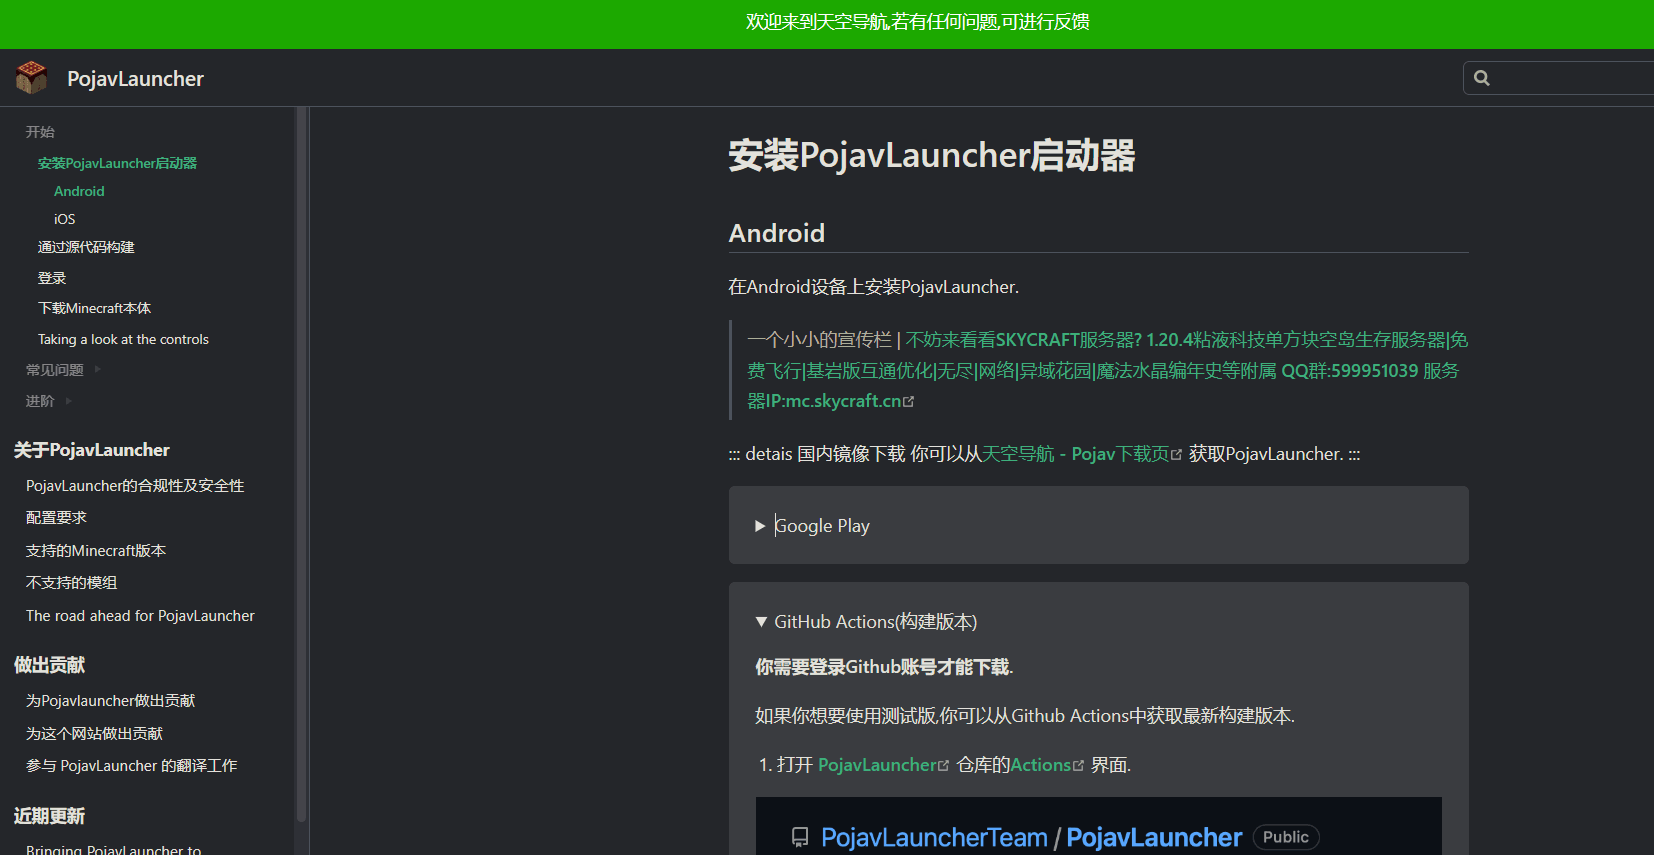
Task: Open The road ahead for PojavLauncher
Action: [x=140, y=616]
